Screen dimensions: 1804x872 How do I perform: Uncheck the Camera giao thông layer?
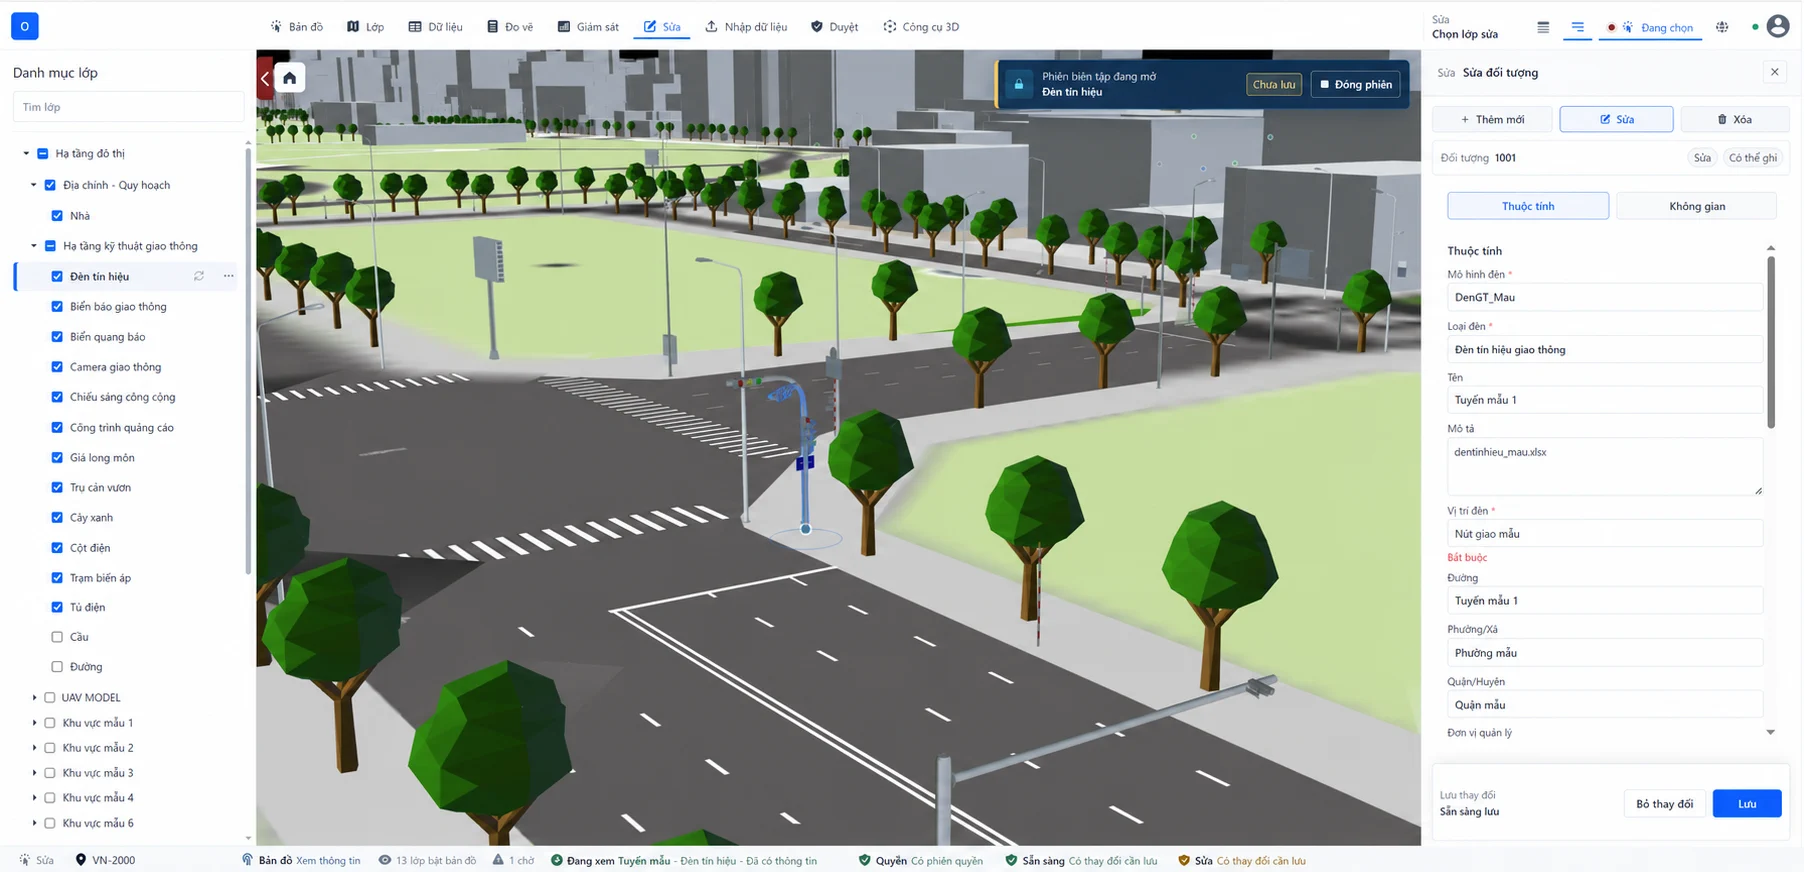tap(57, 367)
